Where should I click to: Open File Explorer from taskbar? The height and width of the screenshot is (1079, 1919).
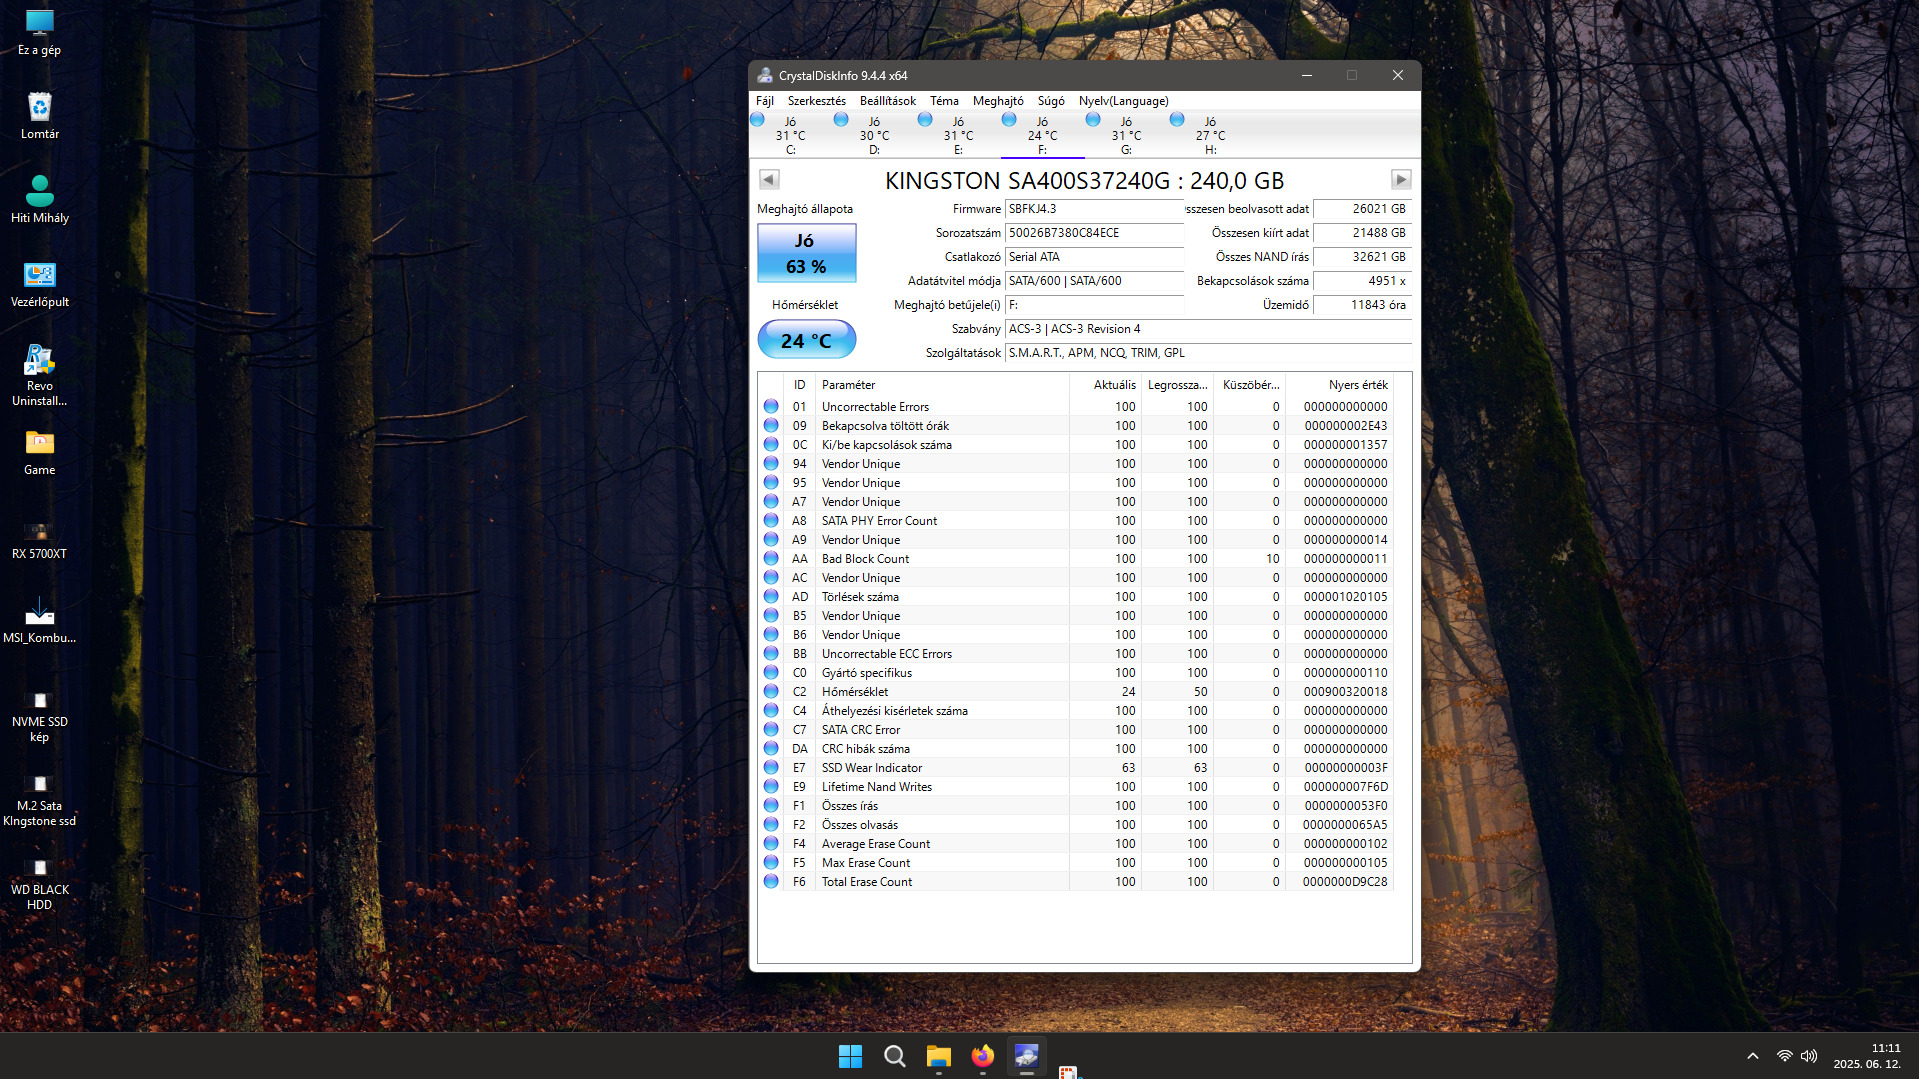click(x=938, y=1056)
